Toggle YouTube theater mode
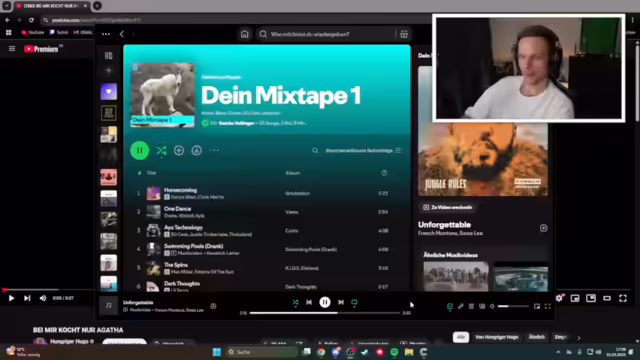Viewport: 640px width, 360px height. 607,298
